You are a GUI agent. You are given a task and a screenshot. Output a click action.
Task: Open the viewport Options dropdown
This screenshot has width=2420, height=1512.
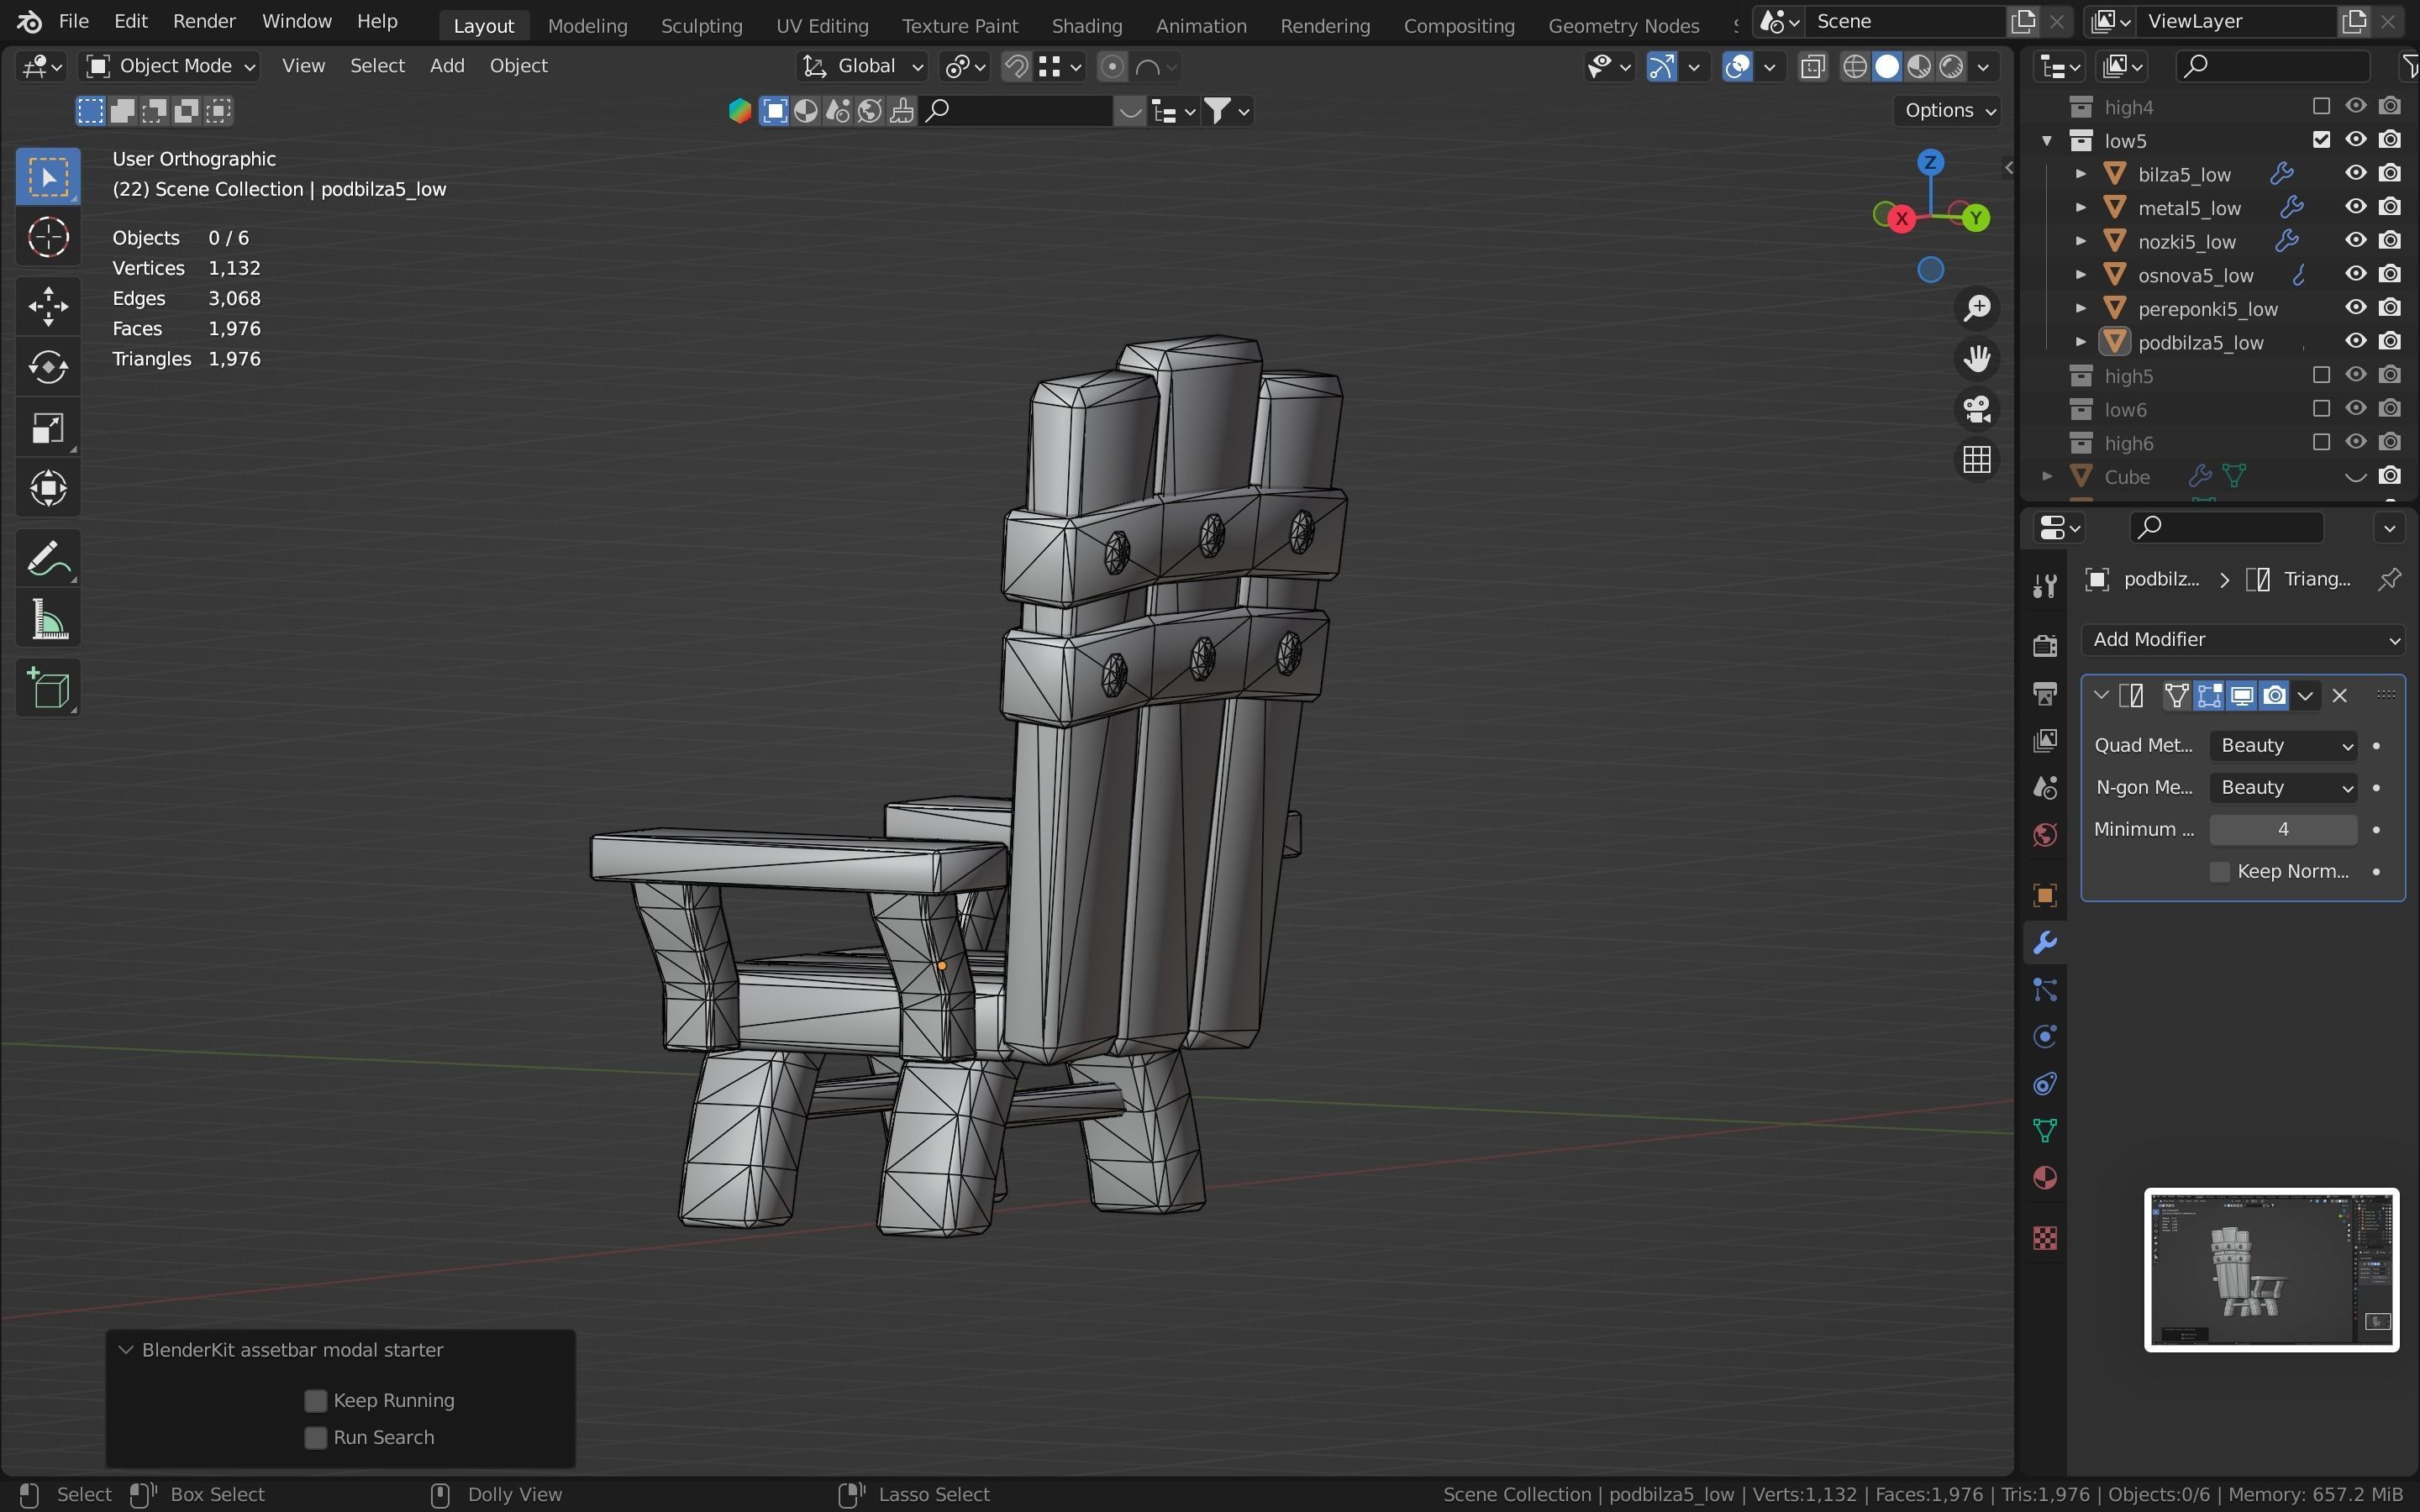[1947, 111]
